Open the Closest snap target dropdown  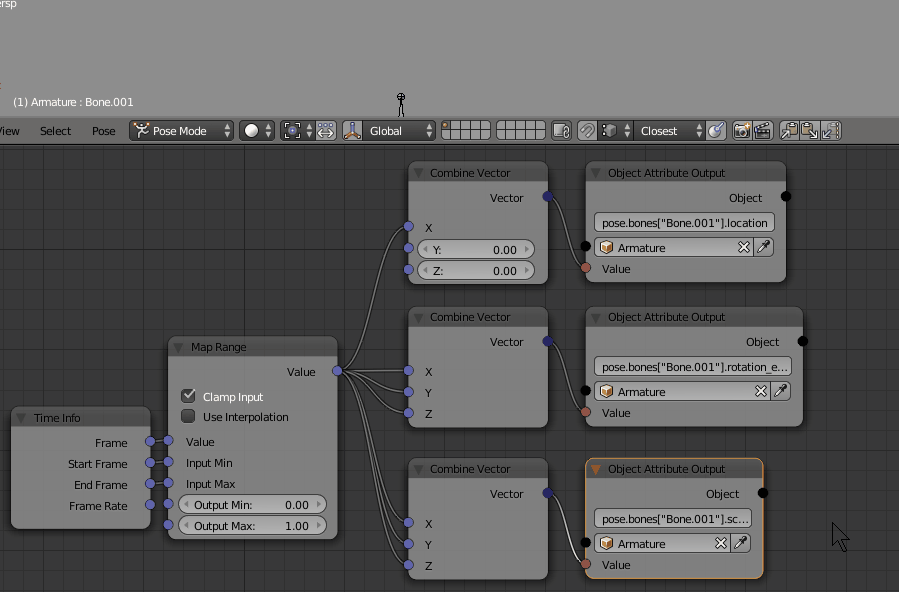pos(669,131)
